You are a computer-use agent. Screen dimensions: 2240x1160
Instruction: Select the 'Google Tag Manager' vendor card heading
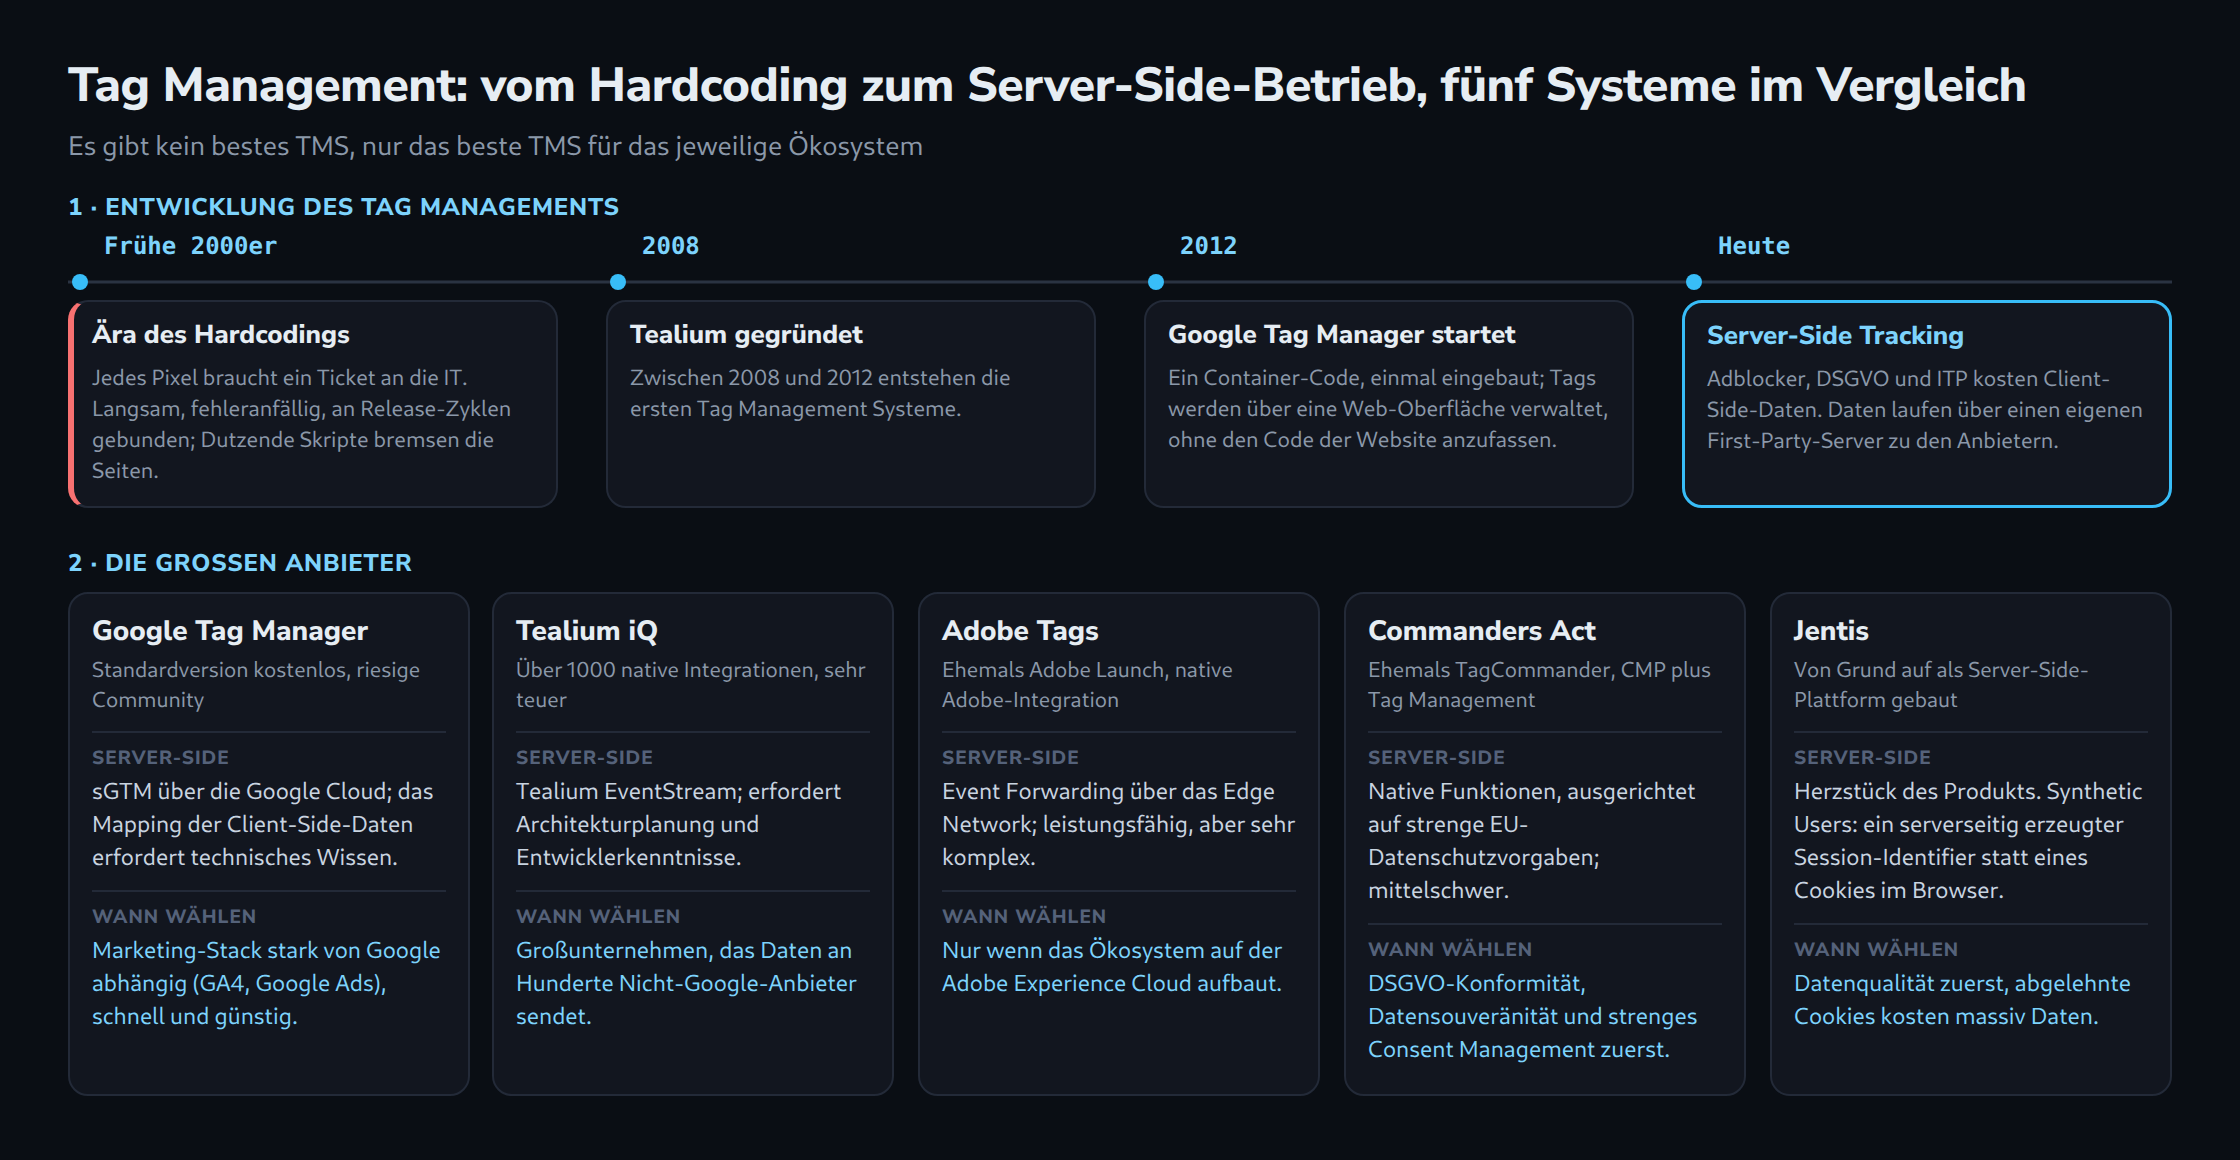(x=230, y=630)
